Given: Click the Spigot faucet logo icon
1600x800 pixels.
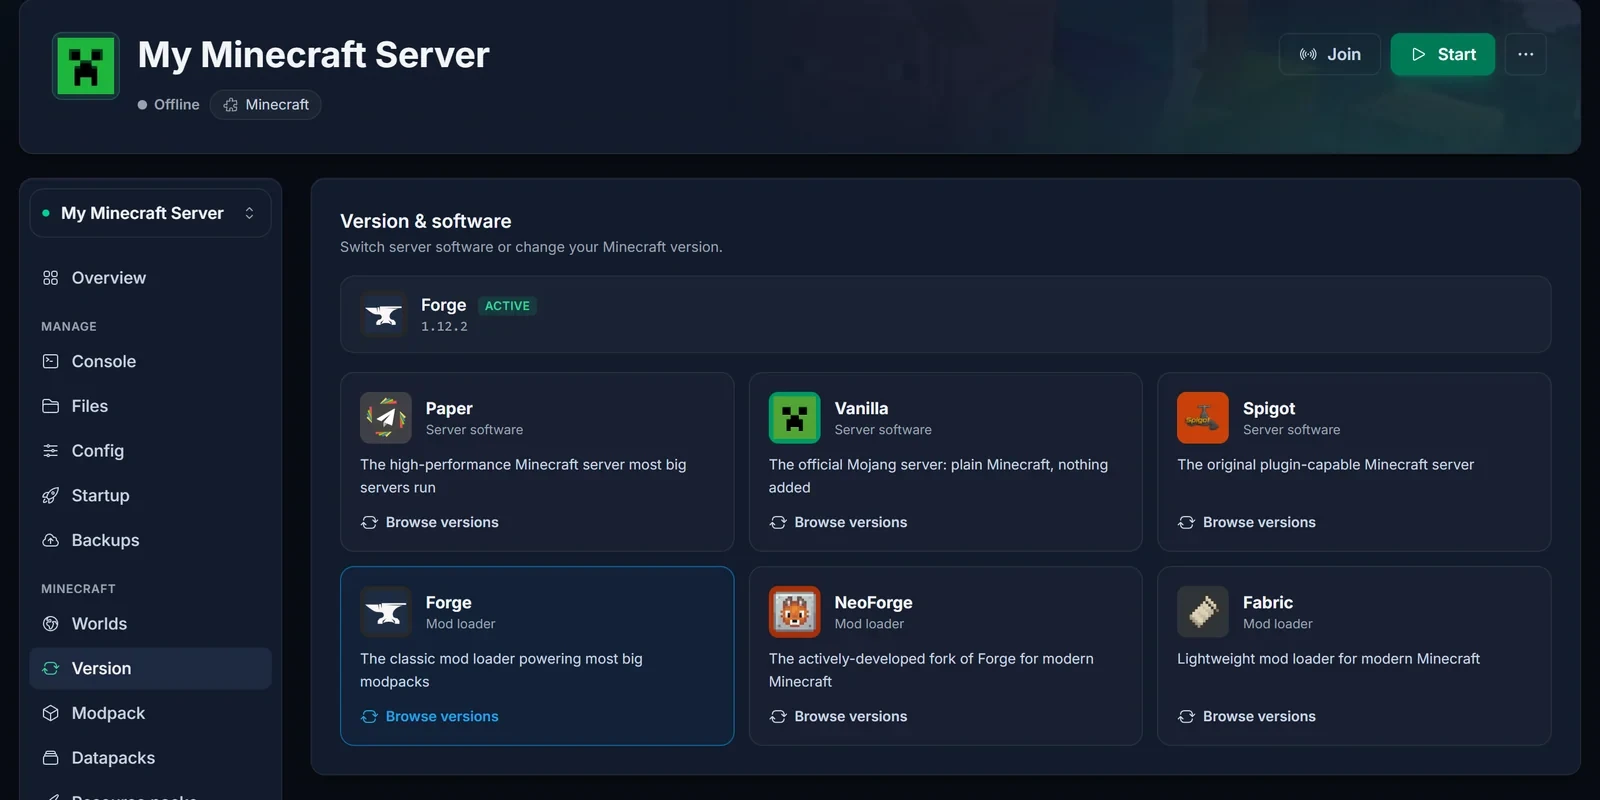Looking at the screenshot, I should [1203, 418].
